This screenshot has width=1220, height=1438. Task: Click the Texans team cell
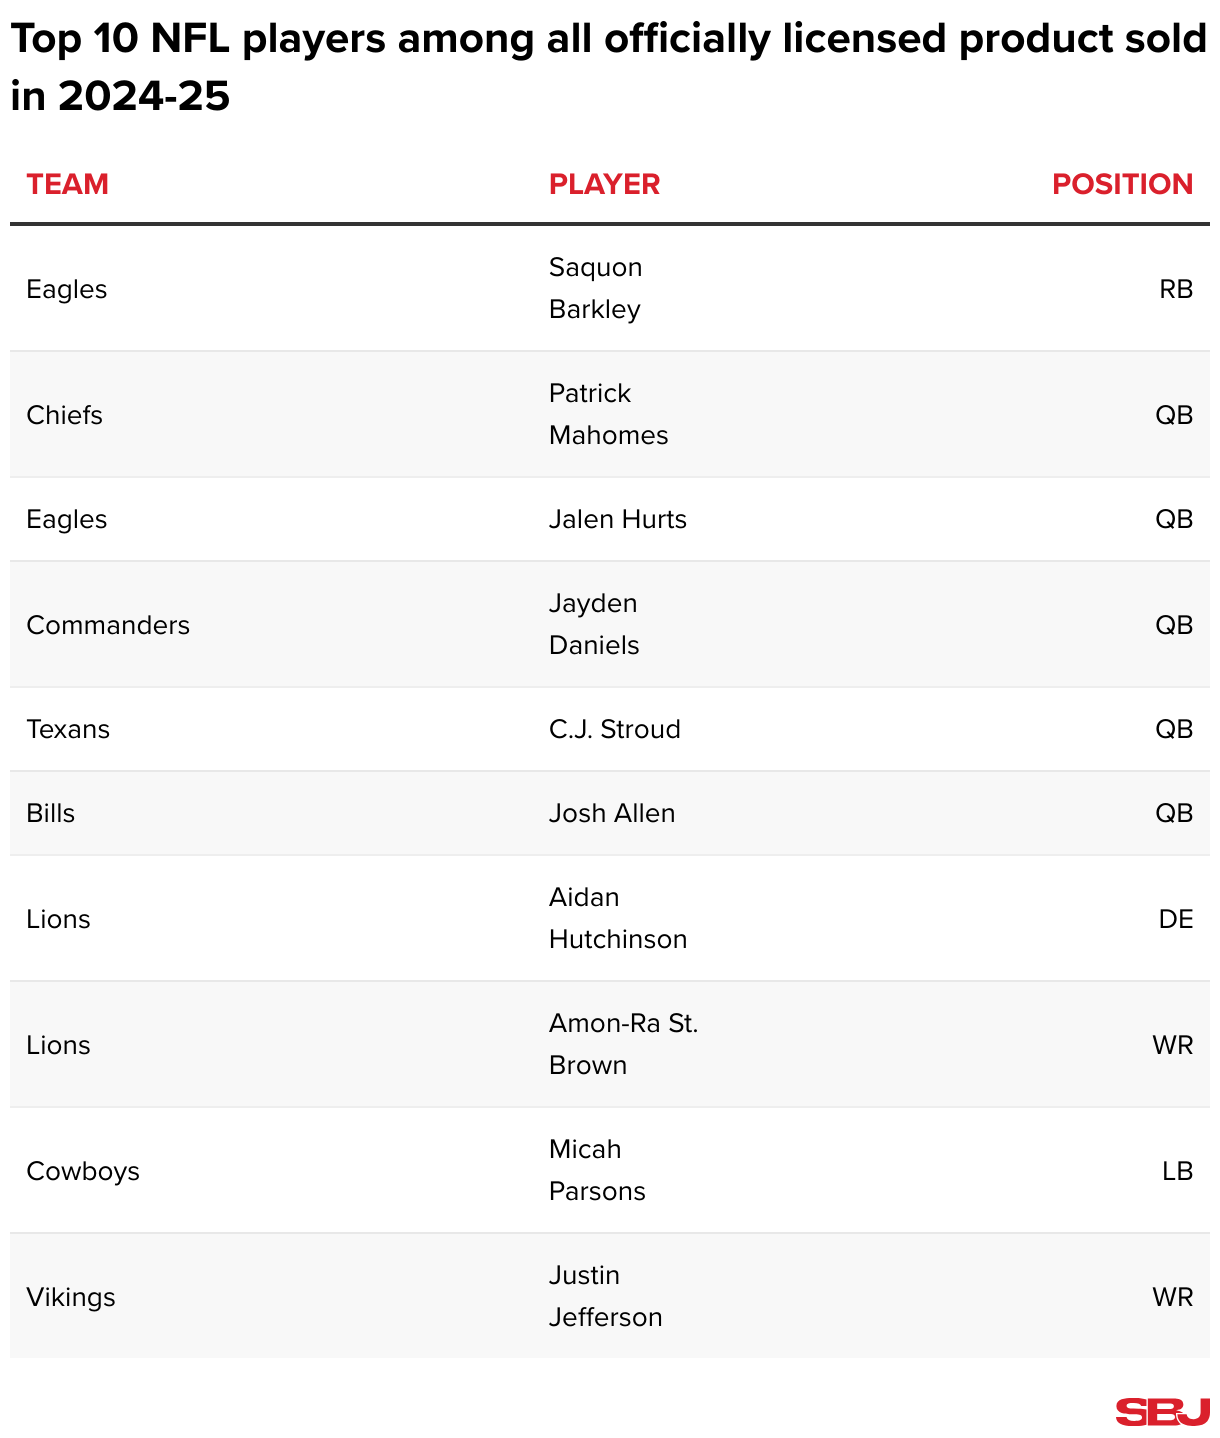pyautogui.click(x=68, y=729)
